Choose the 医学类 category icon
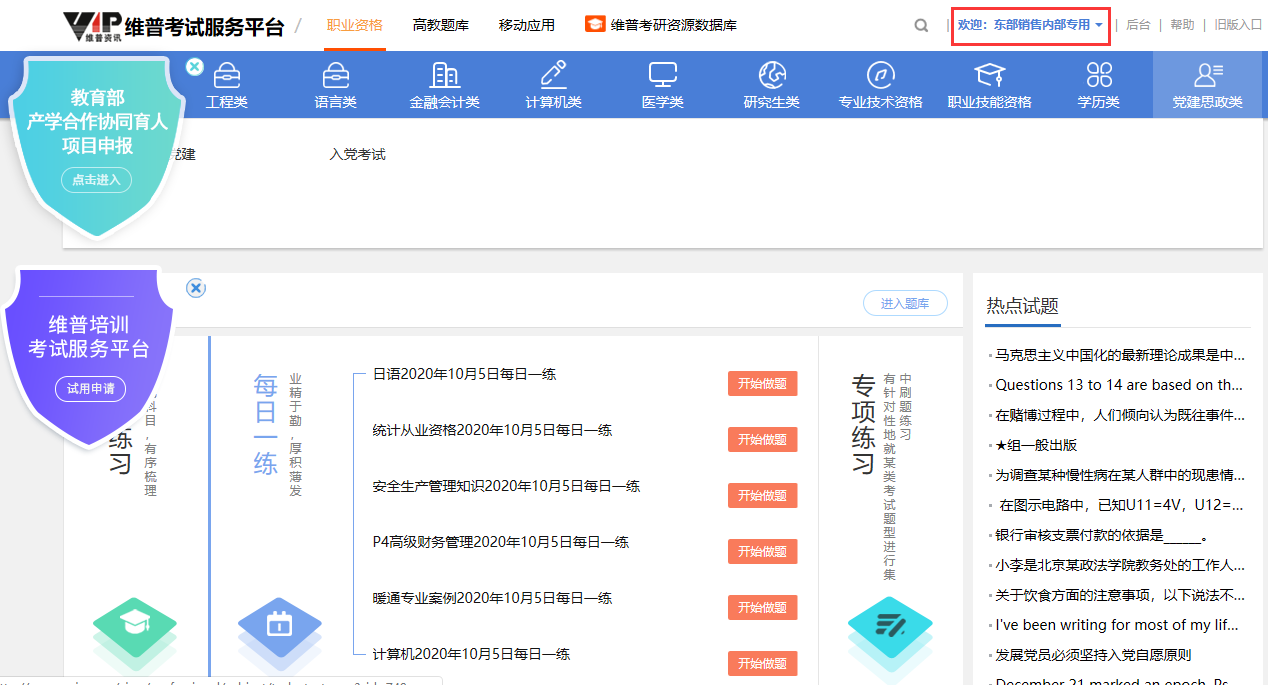The image size is (1268, 685). pos(662,76)
